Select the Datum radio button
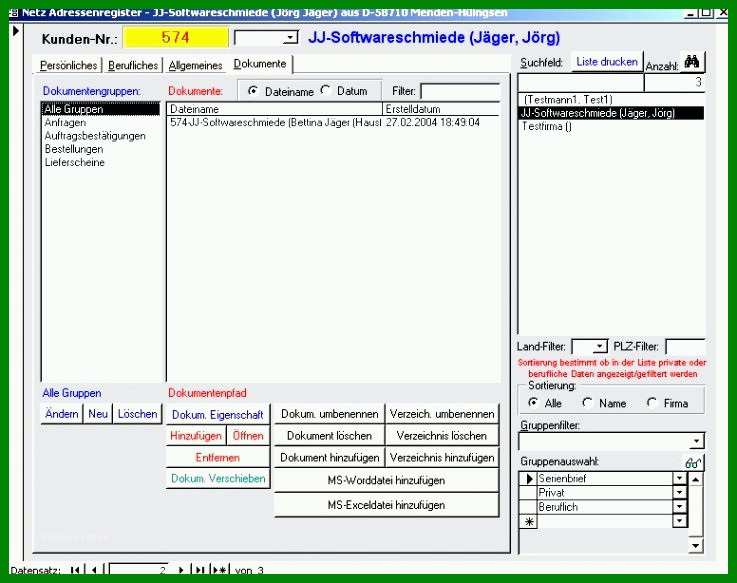The image size is (737, 583). tap(325, 90)
